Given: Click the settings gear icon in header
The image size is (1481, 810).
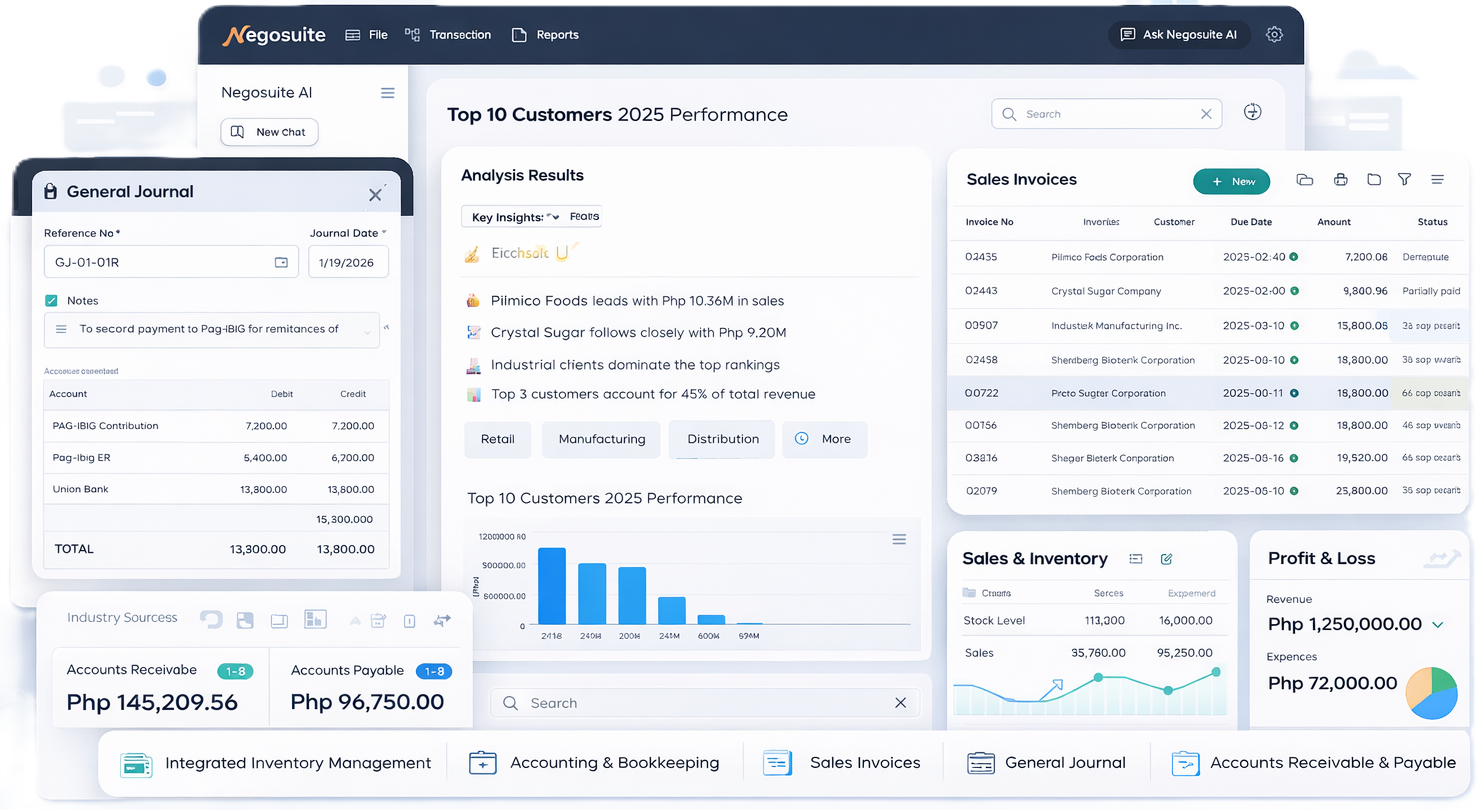Looking at the screenshot, I should coord(1274,34).
